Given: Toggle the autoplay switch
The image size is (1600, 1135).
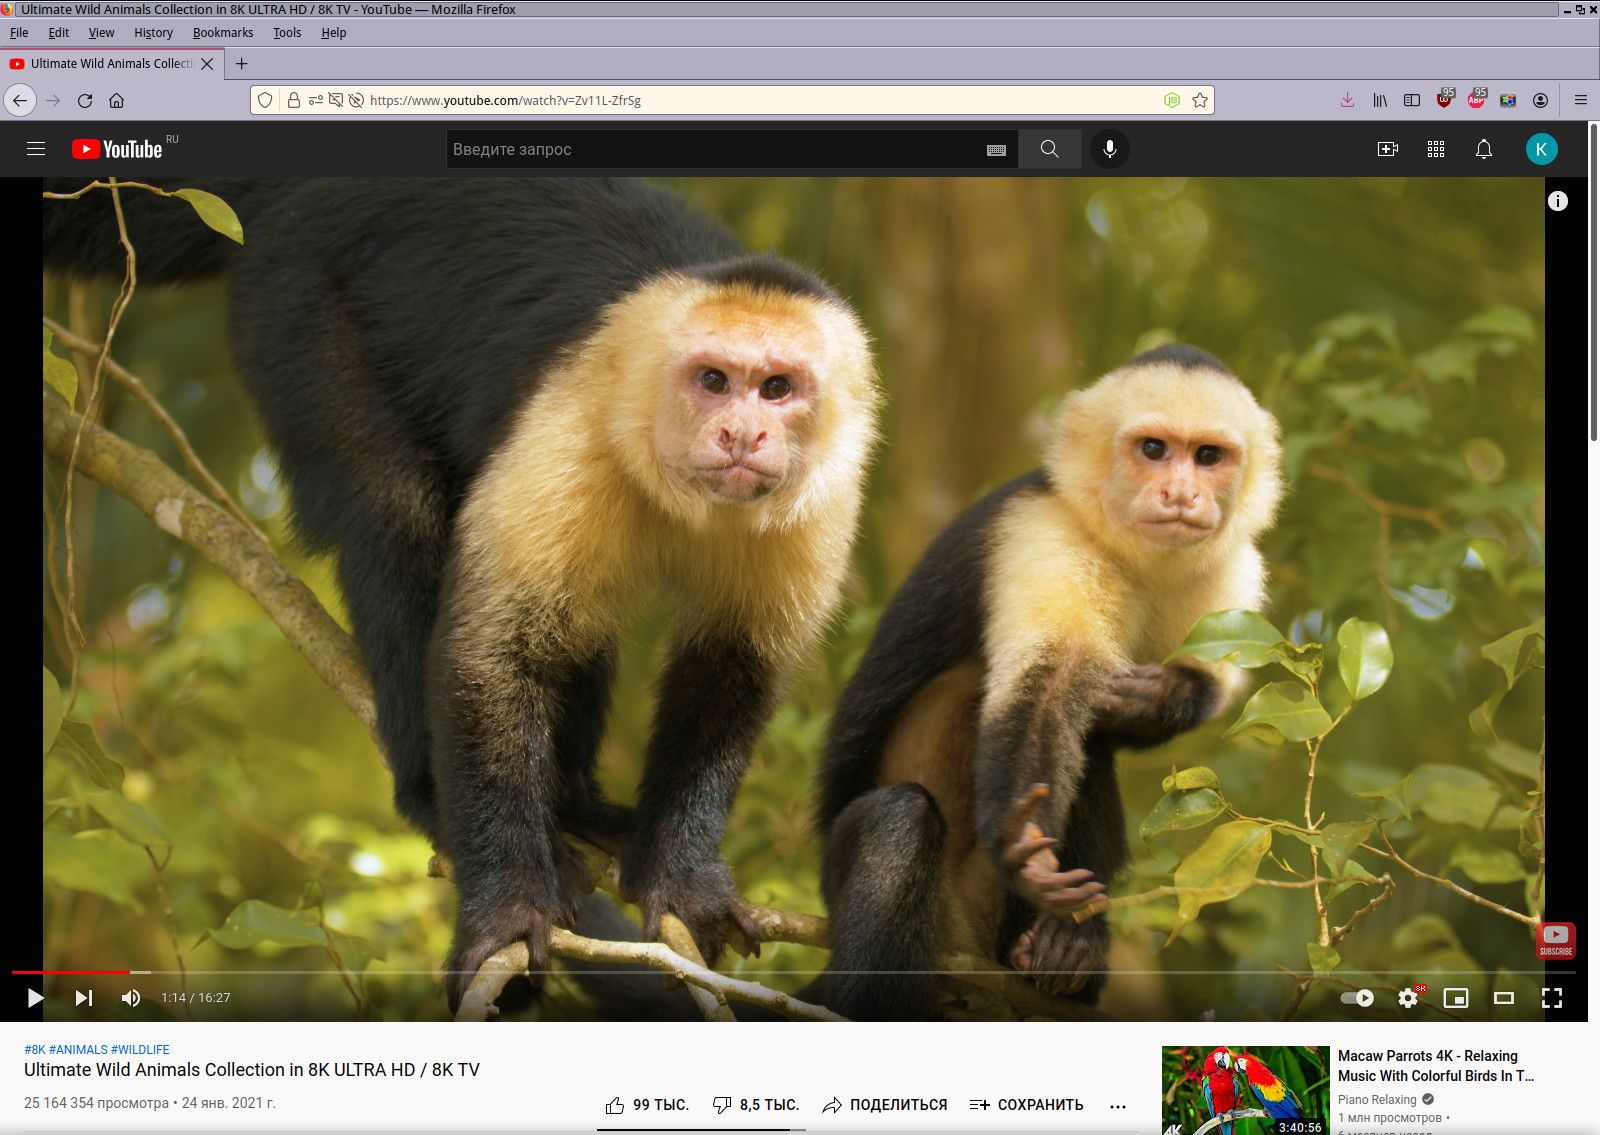Looking at the screenshot, I should (x=1357, y=998).
